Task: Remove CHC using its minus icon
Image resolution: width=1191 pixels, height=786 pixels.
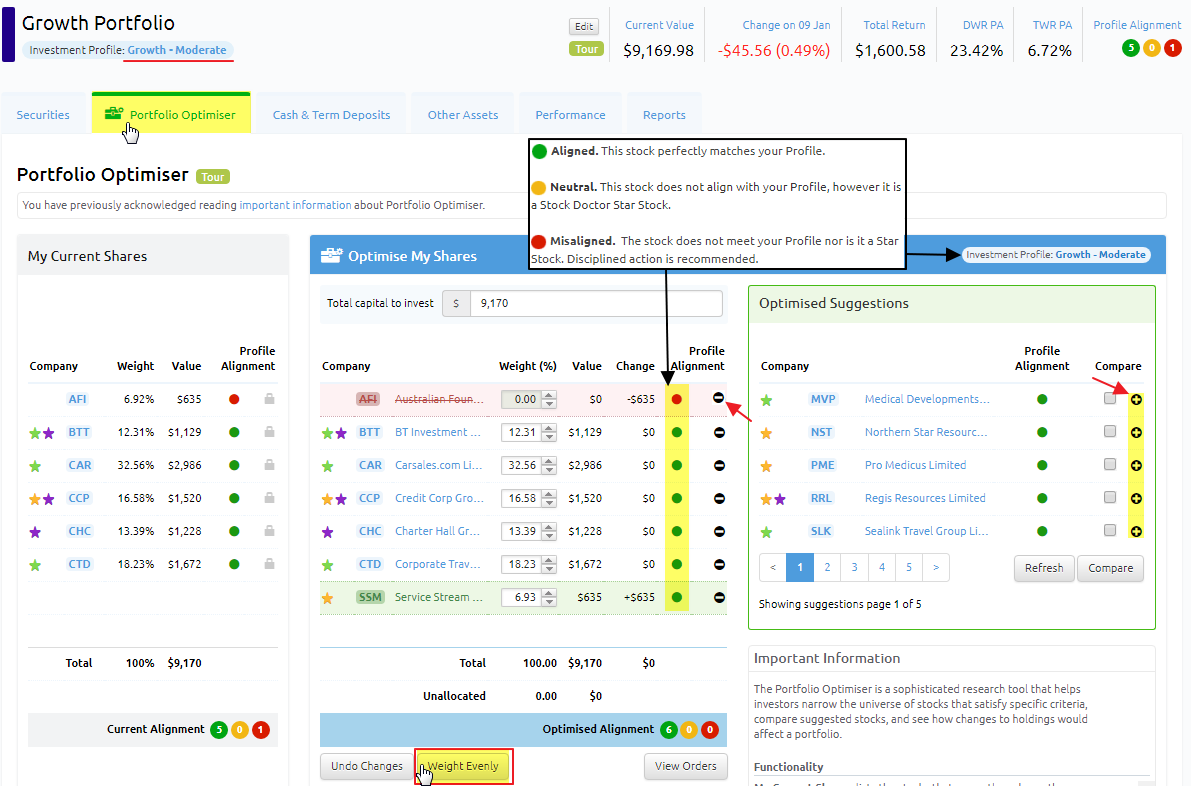Action: tap(719, 532)
